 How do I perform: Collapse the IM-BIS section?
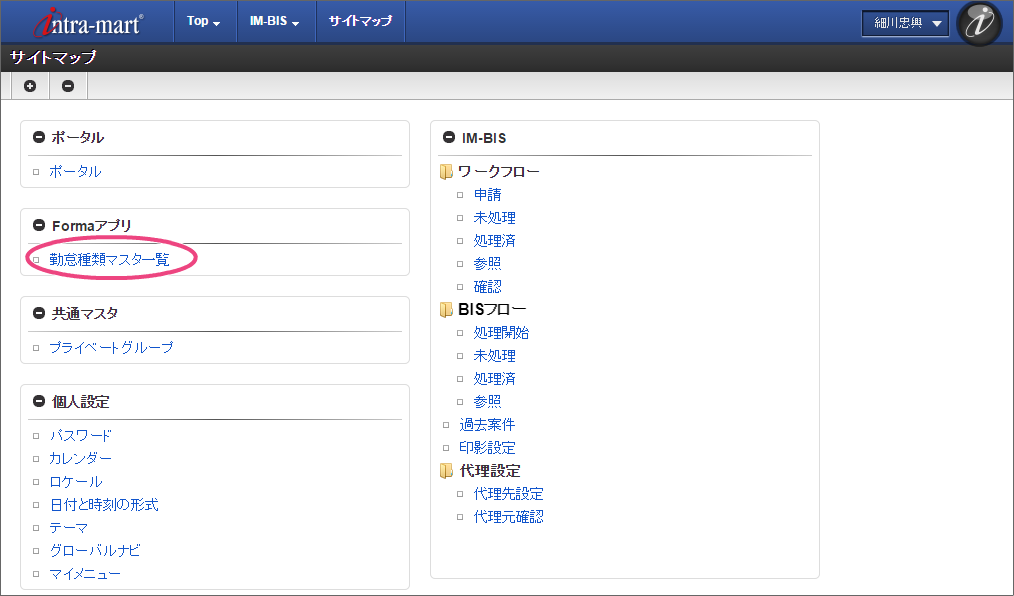point(449,137)
